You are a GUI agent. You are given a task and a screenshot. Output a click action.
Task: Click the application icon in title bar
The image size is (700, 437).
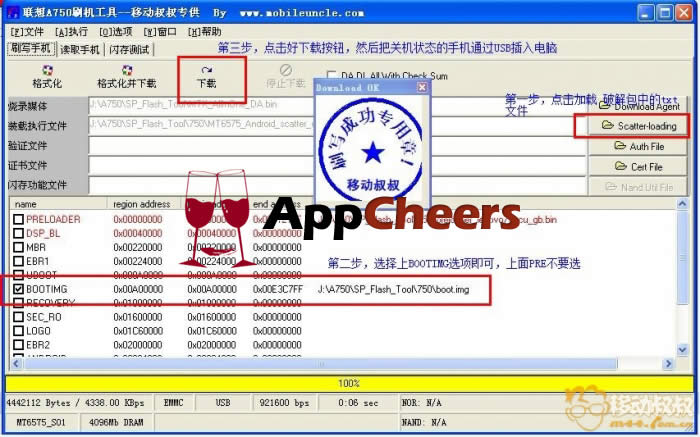coord(13,12)
